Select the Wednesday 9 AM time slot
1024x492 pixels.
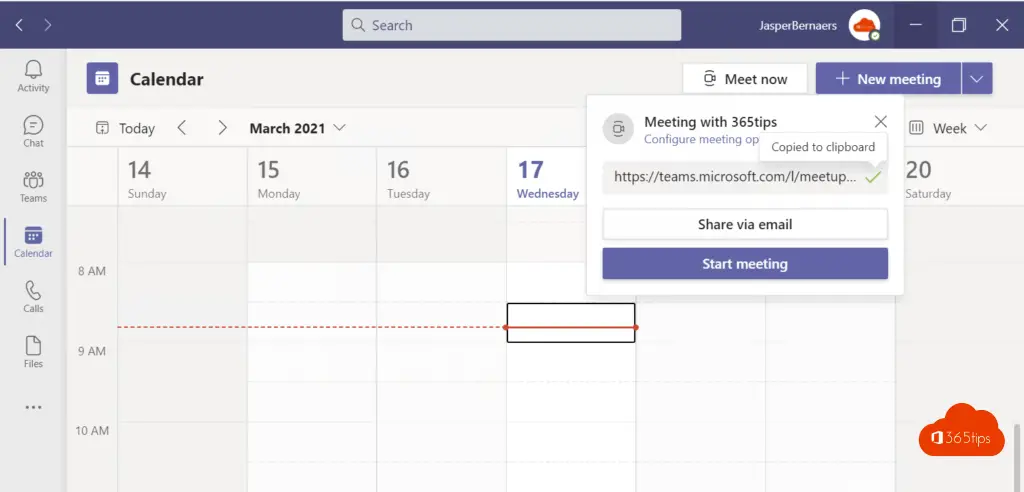(x=571, y=323)
